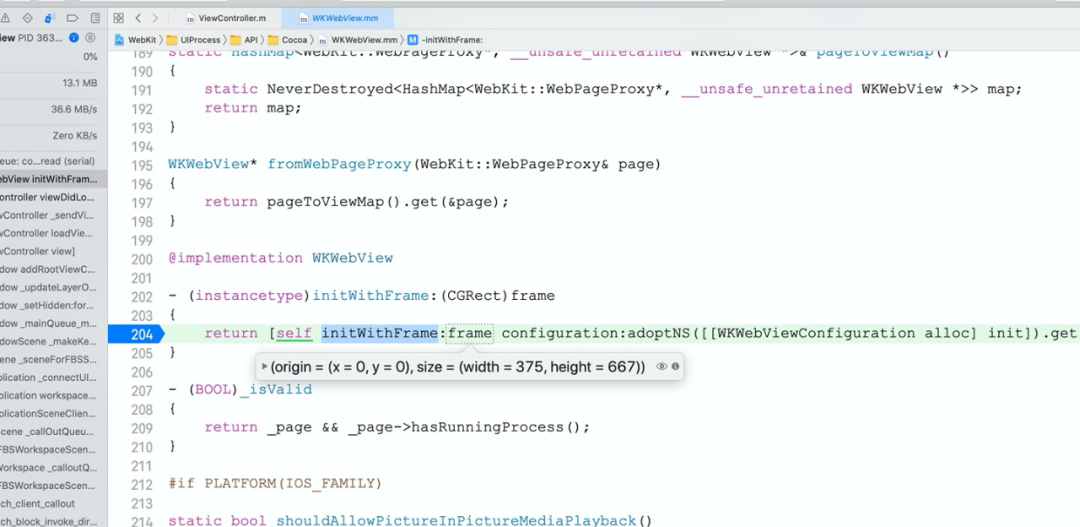Click line number 202 in the gutter
Image resolution: width=1080 pixels, height=527 pixels.
141,296
